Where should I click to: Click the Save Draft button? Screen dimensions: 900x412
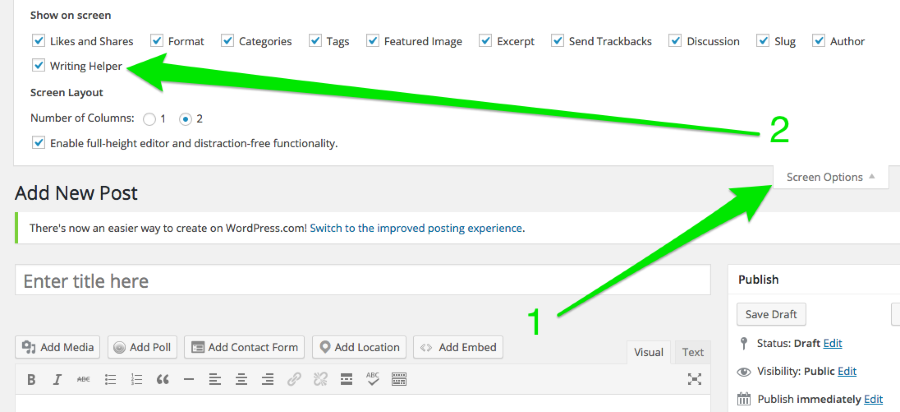771,314
